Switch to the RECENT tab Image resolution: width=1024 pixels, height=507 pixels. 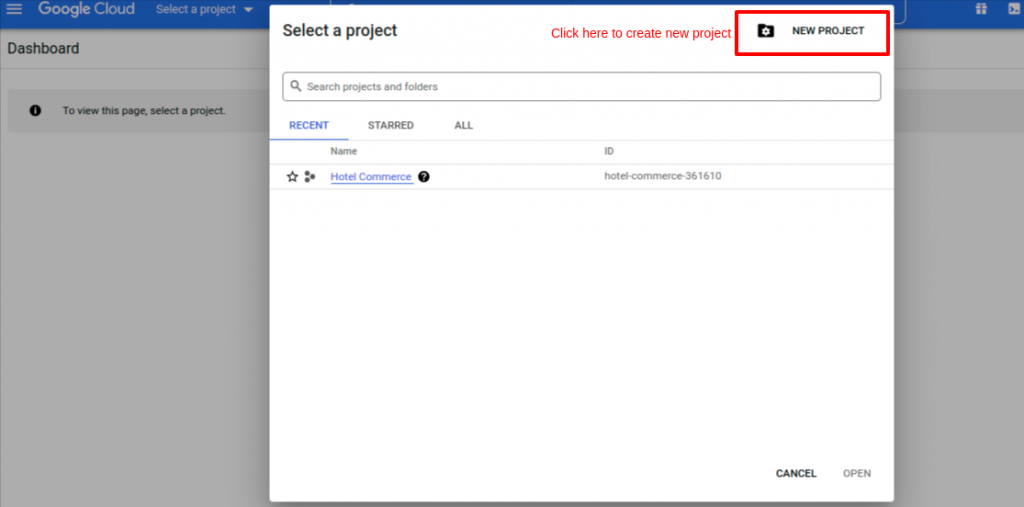click(x=309, y=125)
